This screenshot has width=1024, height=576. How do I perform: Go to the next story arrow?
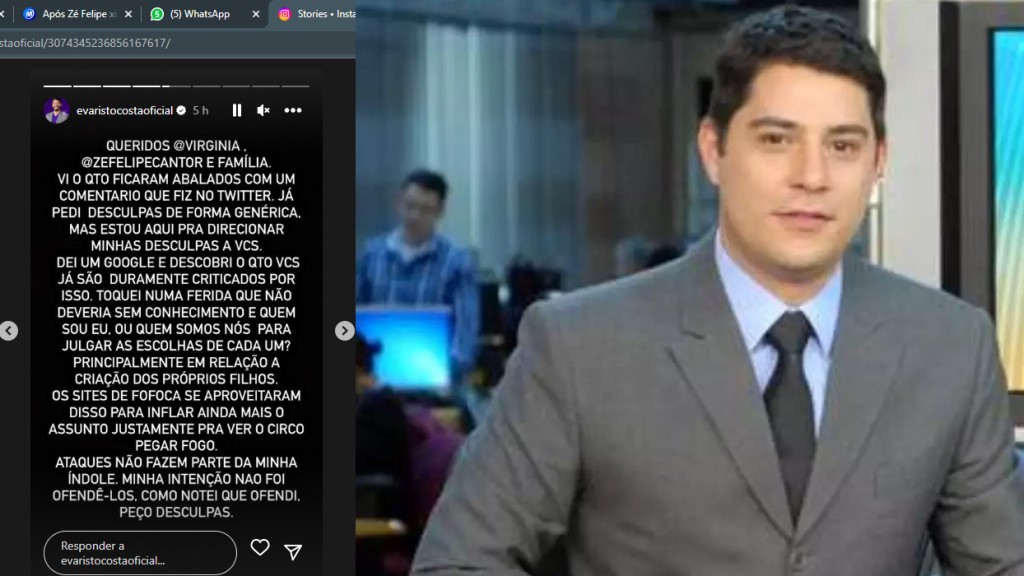coord(344,331)
